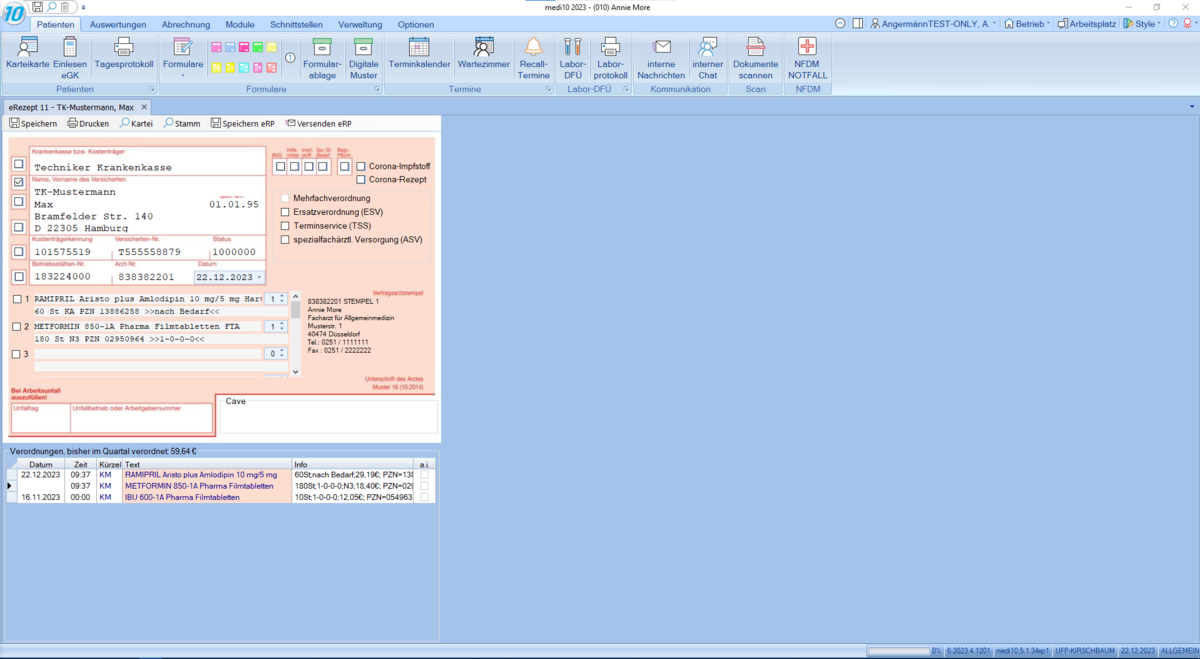Check the box for prescription line 3
This screenshot has width=1200, height=659.
[17, 354]
